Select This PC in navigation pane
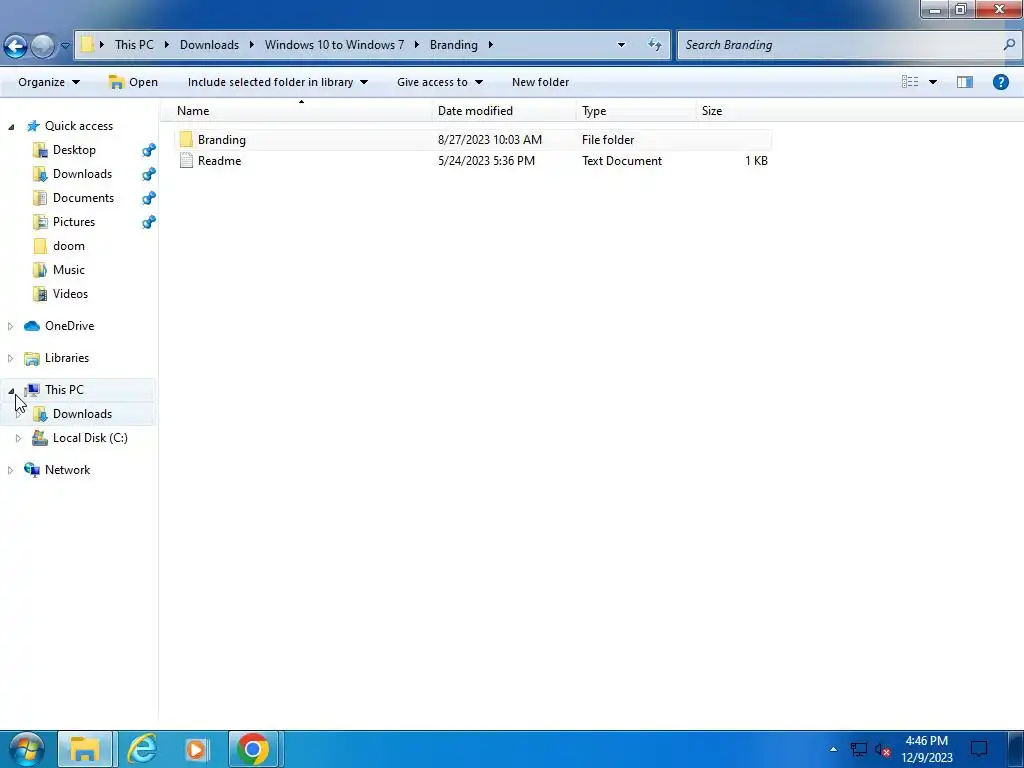Image resolution: width=1024 pixels, height=768 pixels. click(x=64, y=390)
